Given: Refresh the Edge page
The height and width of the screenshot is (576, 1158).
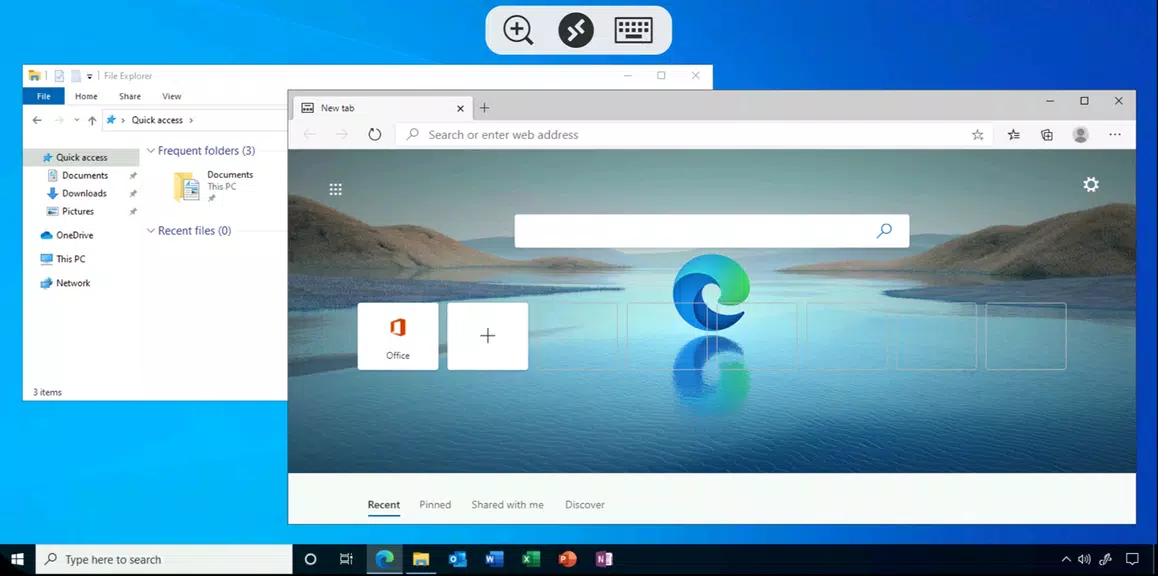Looking at the screenshot, I should (374, 134).
